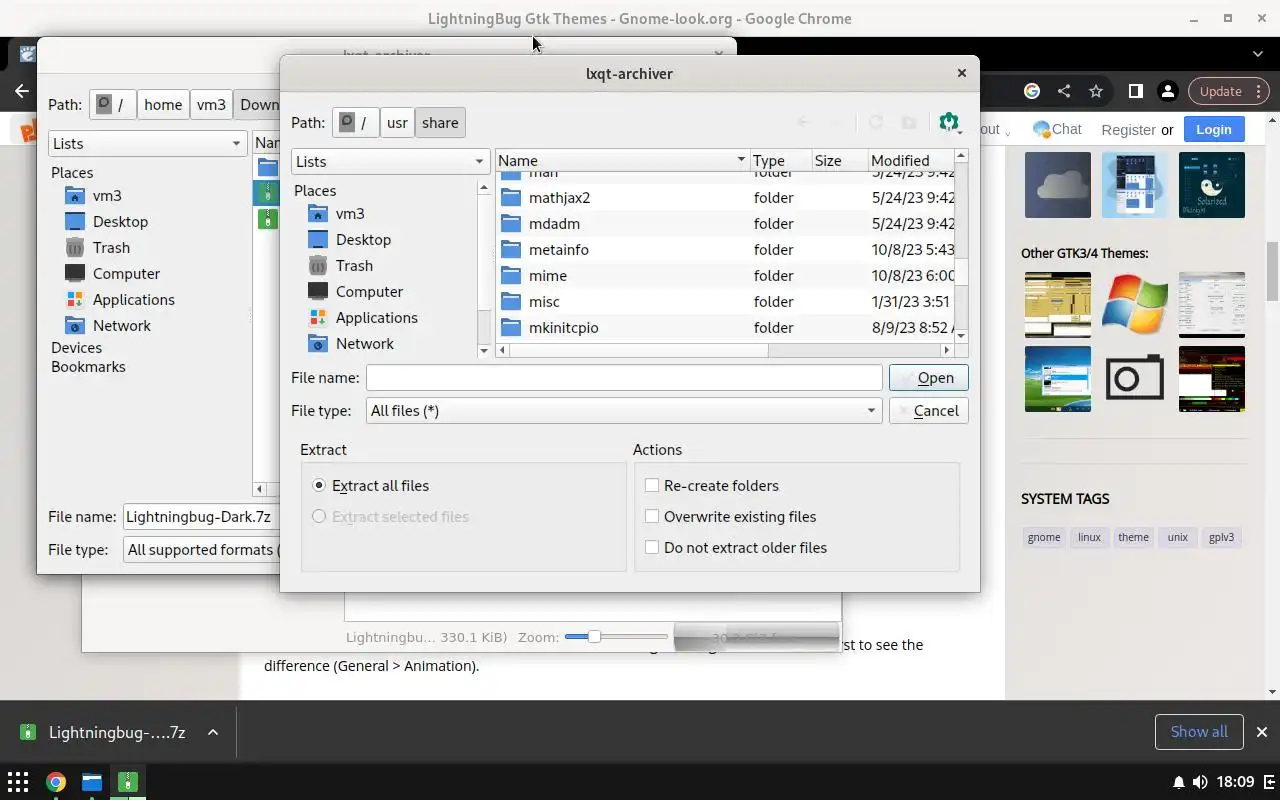
Task: Select Computer in the front dialog places
Action: tap(369, 292)
